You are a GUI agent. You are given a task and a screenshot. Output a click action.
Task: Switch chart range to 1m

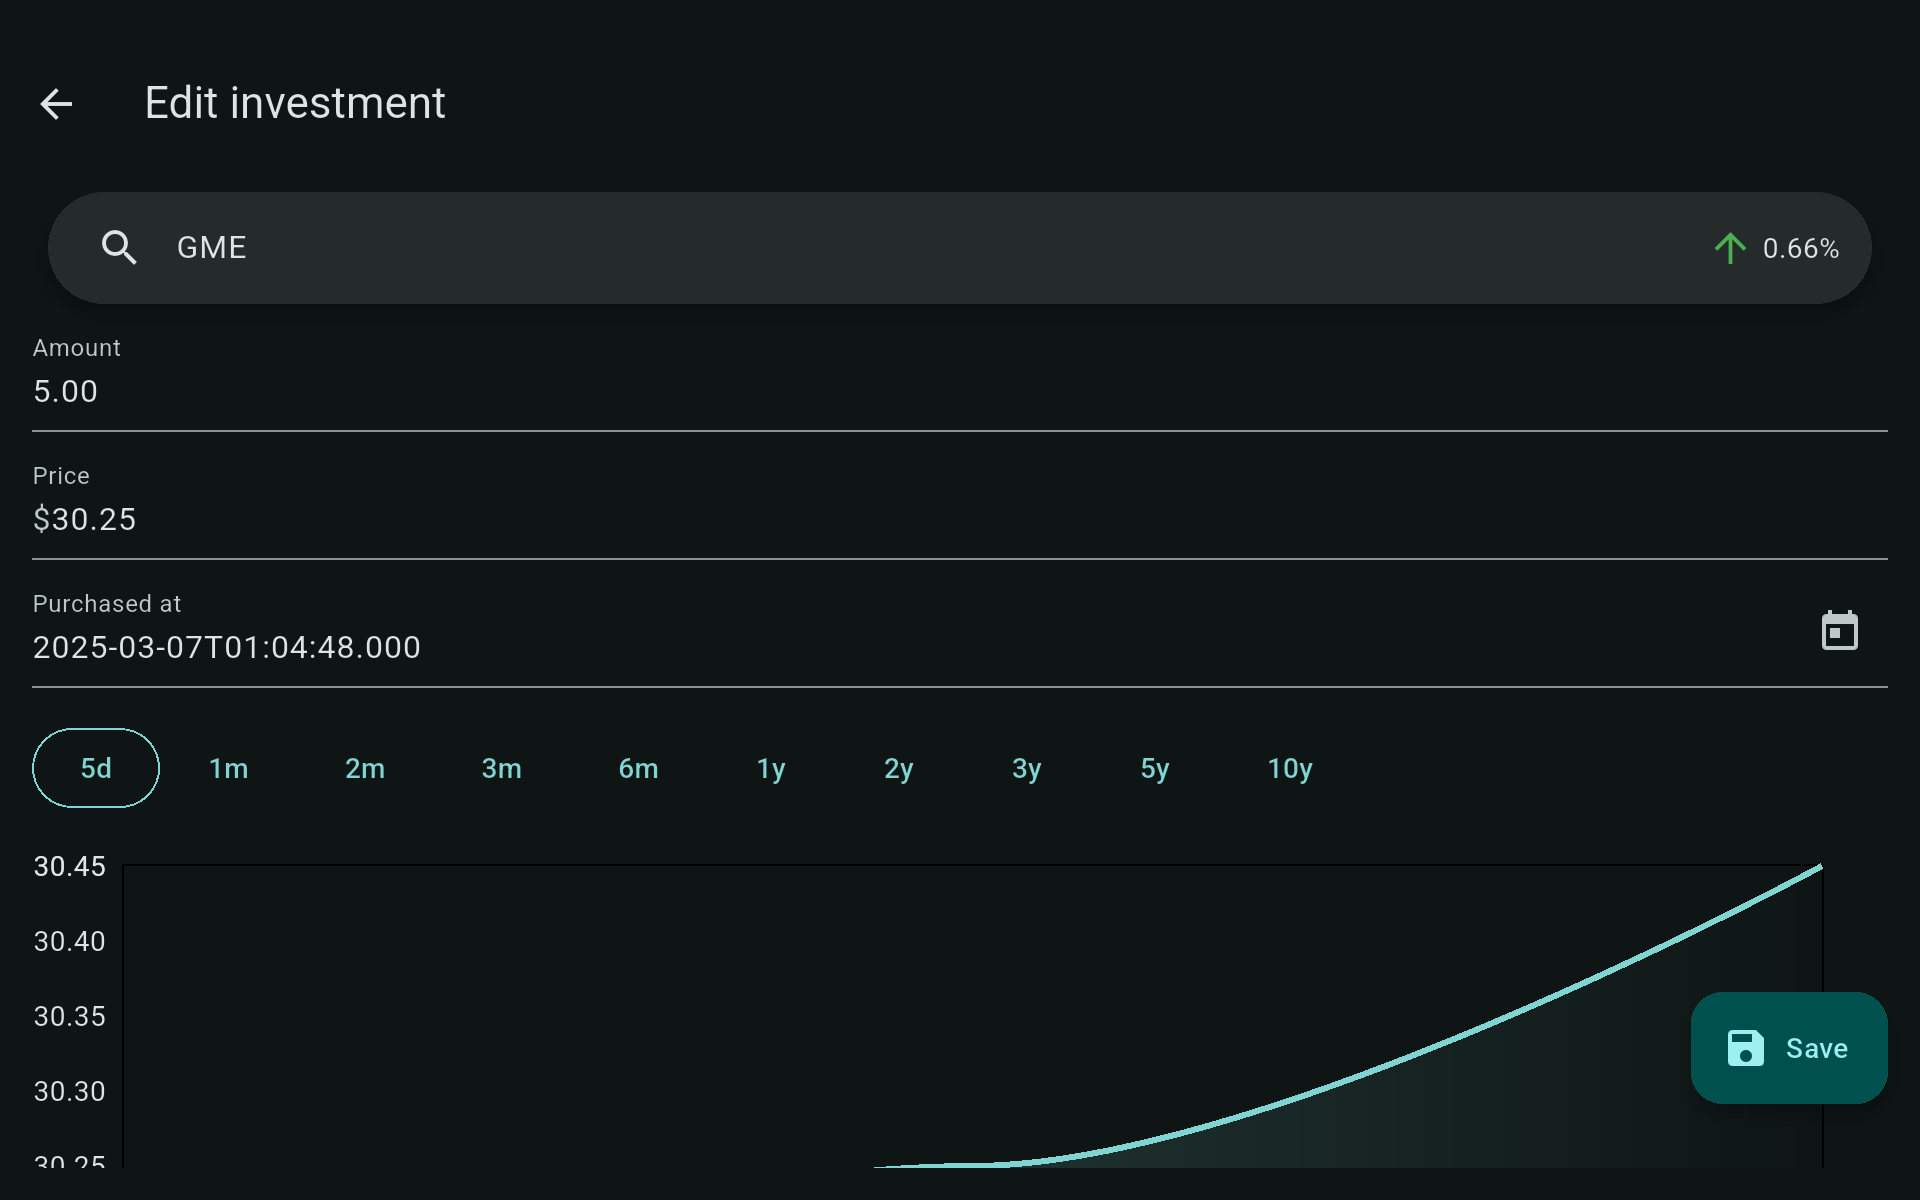click(228, 768)
